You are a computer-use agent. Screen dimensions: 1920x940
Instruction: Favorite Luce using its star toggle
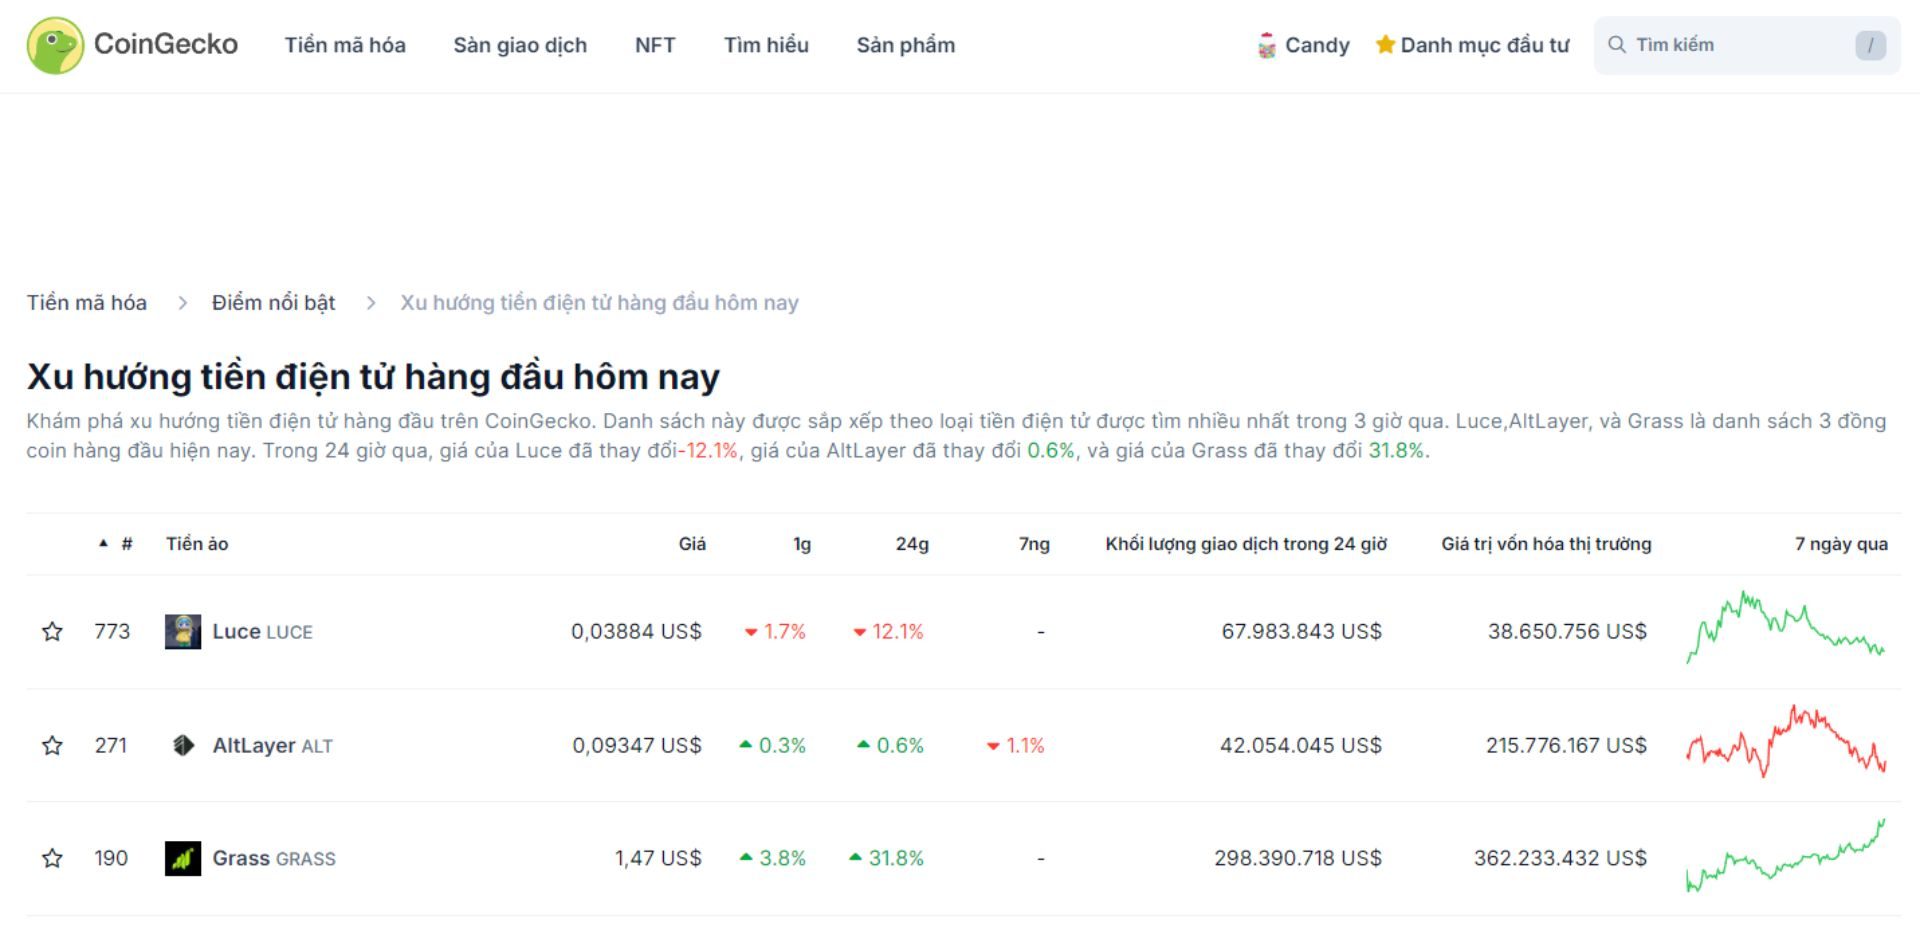[x=53, y=631]
